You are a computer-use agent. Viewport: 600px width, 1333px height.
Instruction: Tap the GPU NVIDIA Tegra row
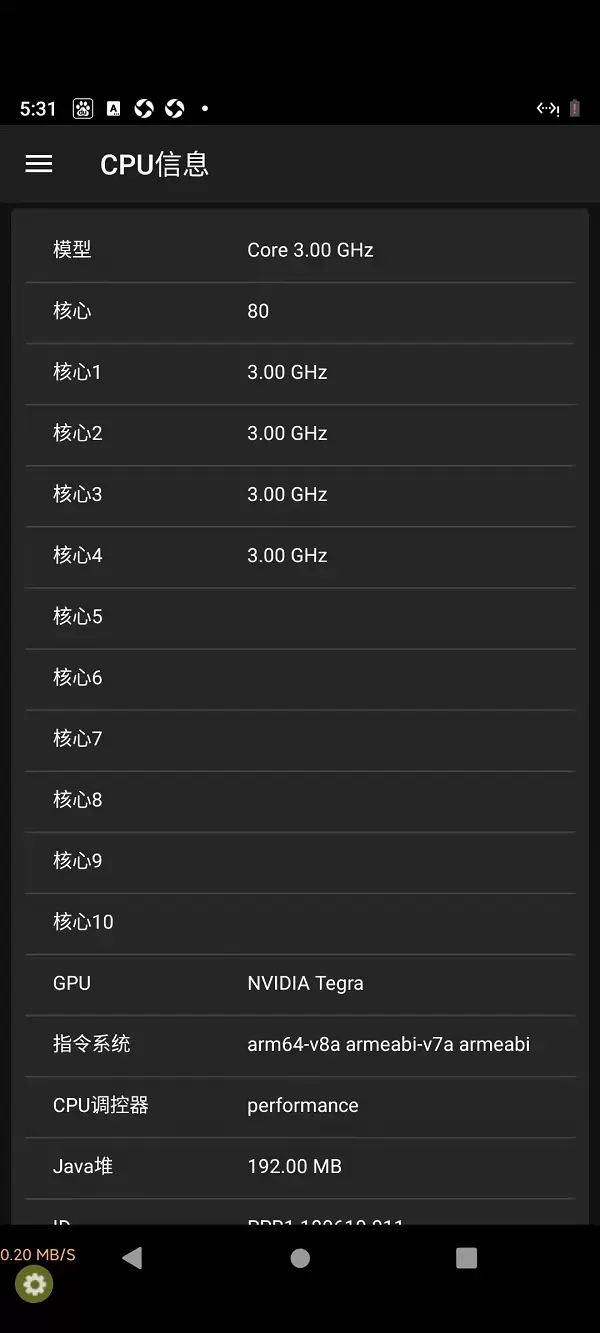(300, 983)
